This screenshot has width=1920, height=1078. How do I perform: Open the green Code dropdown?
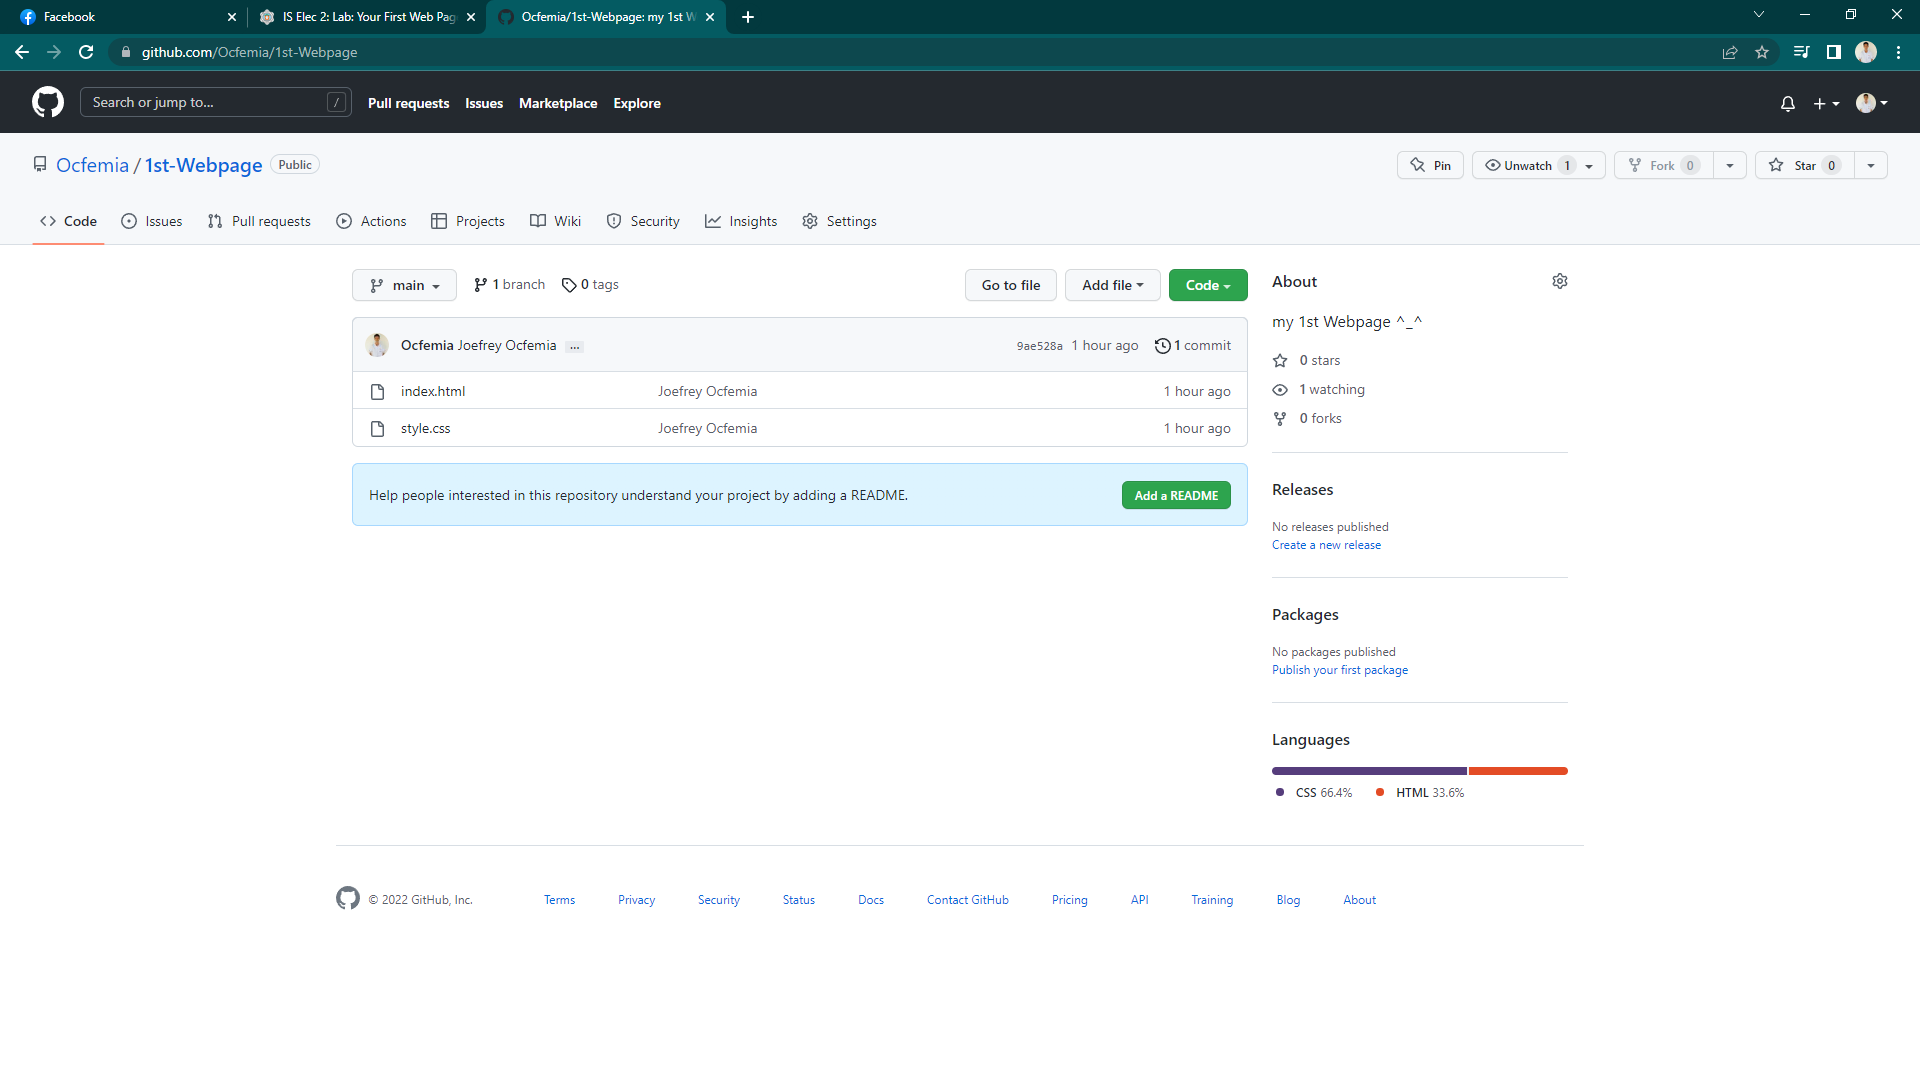pos(1208,285)
